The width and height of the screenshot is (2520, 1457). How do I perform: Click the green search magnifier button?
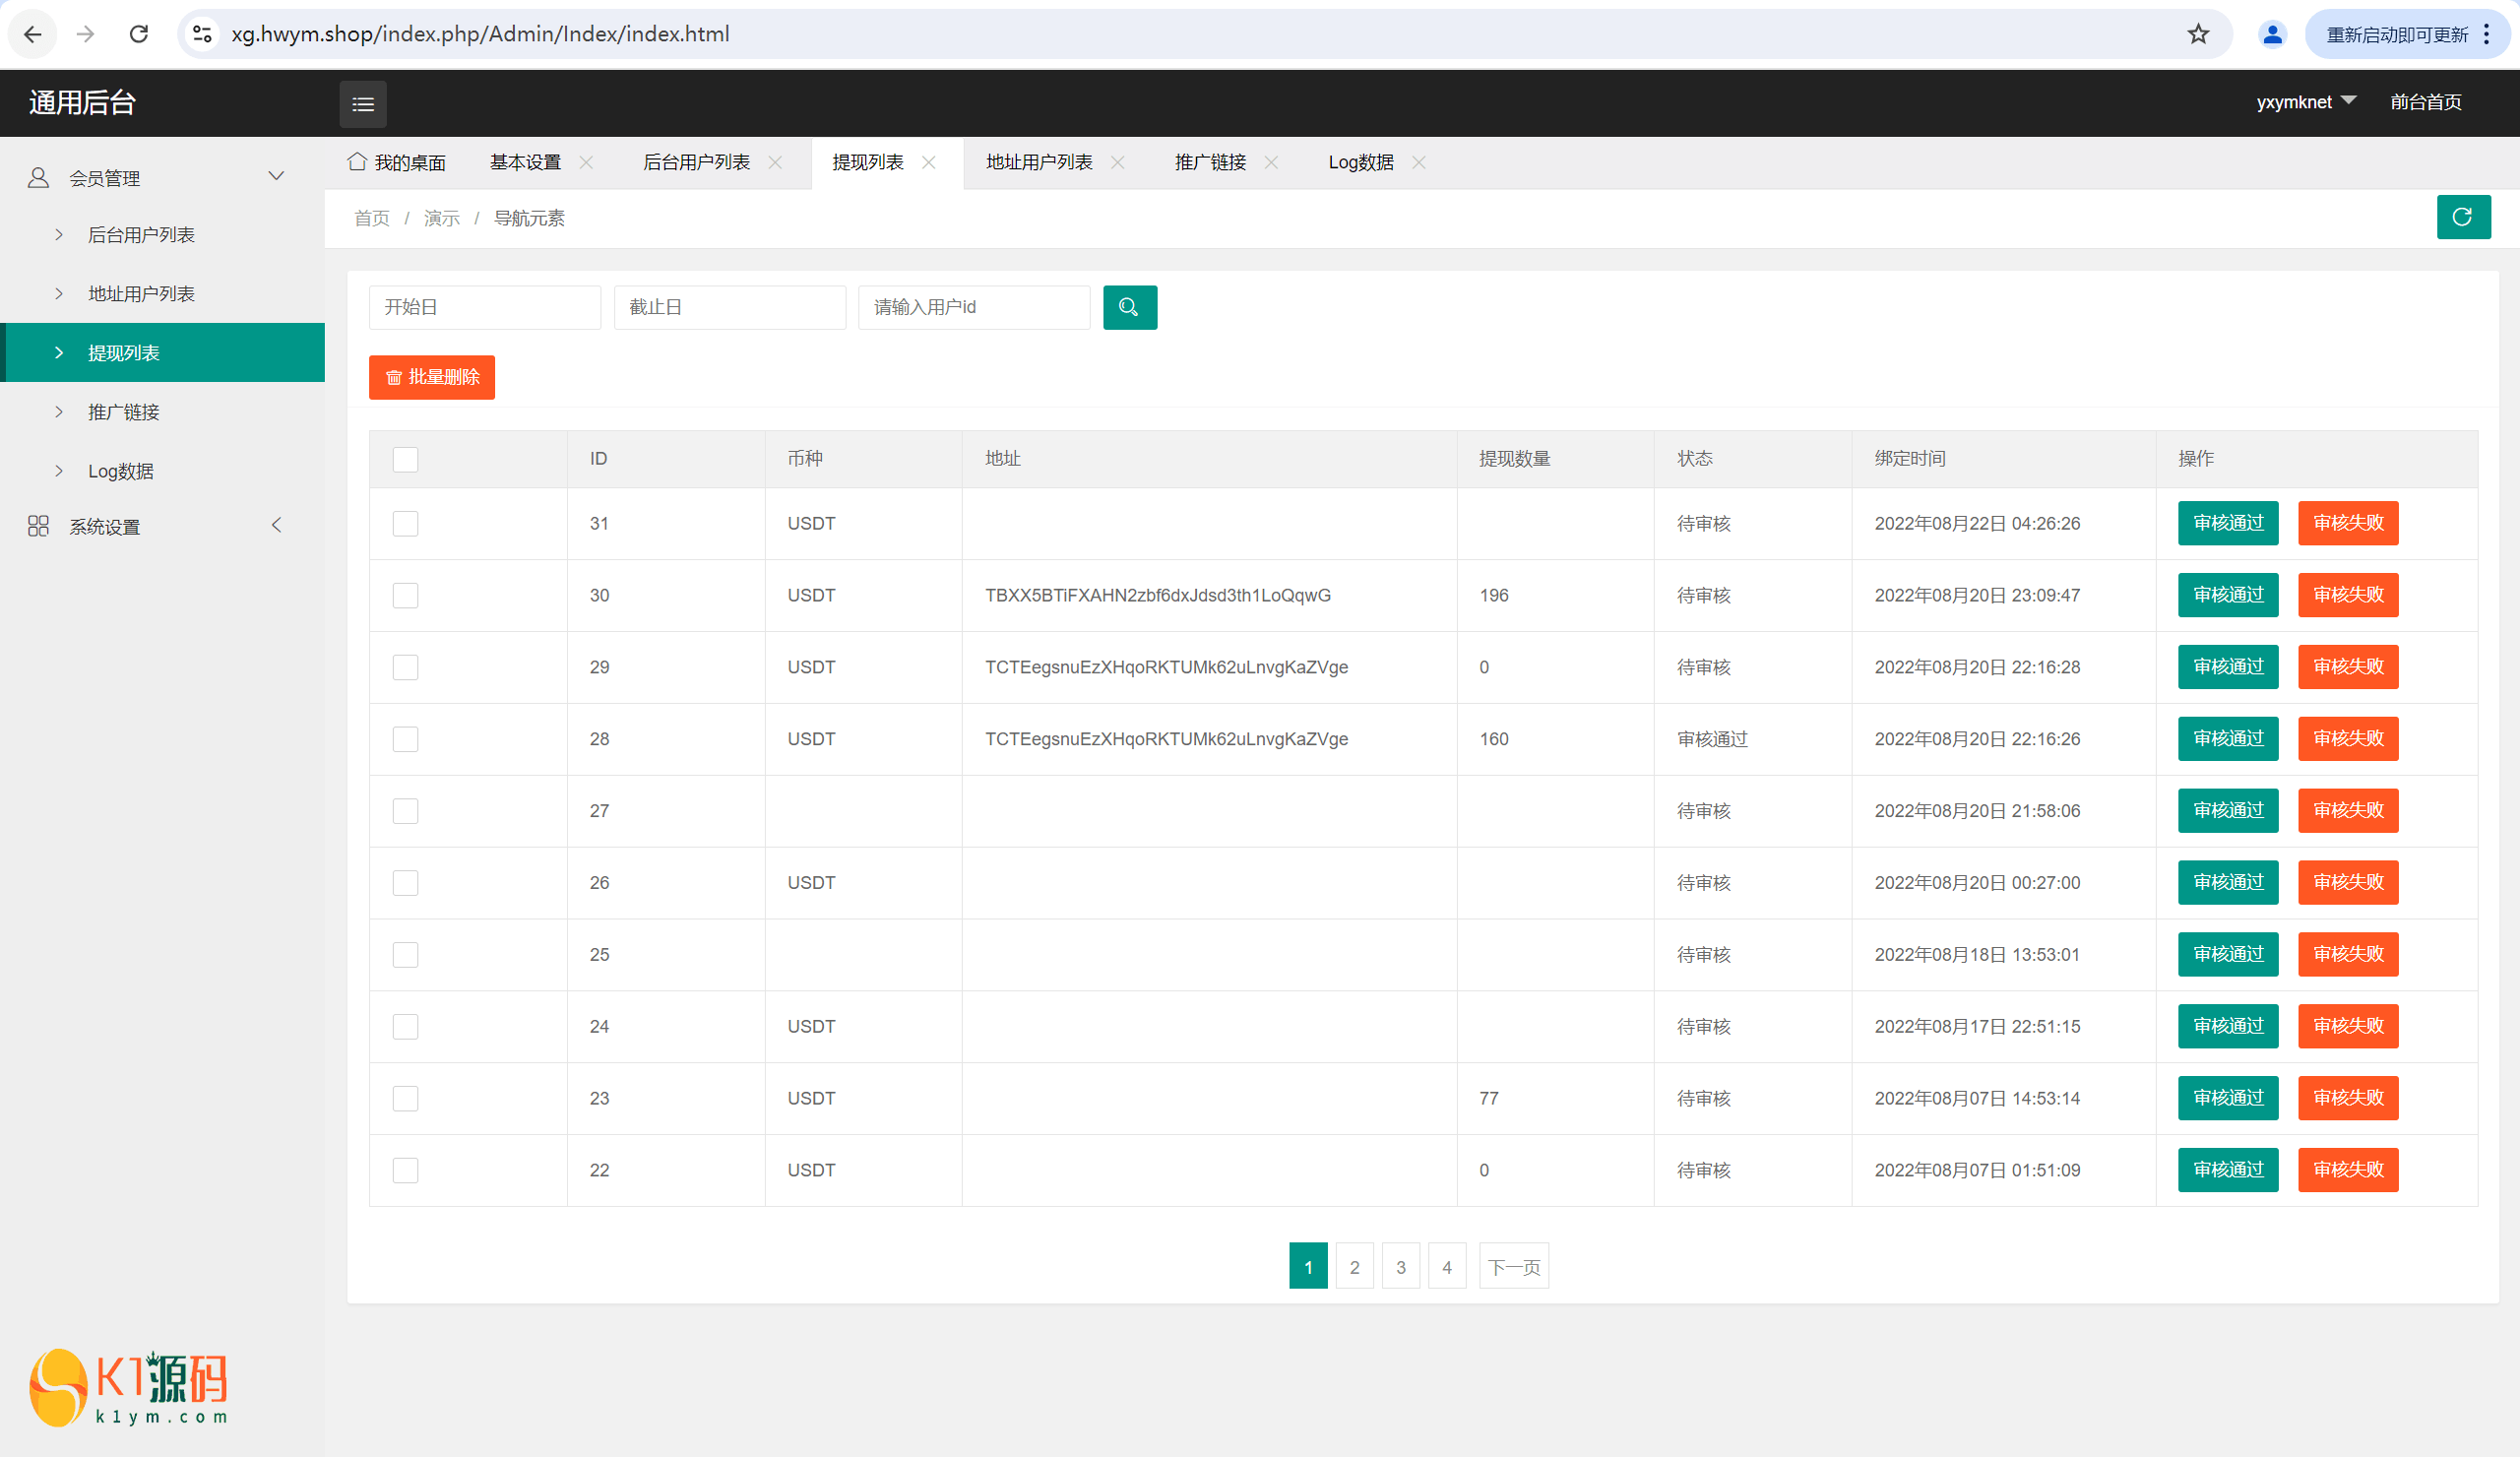(x=1129, y=307)
